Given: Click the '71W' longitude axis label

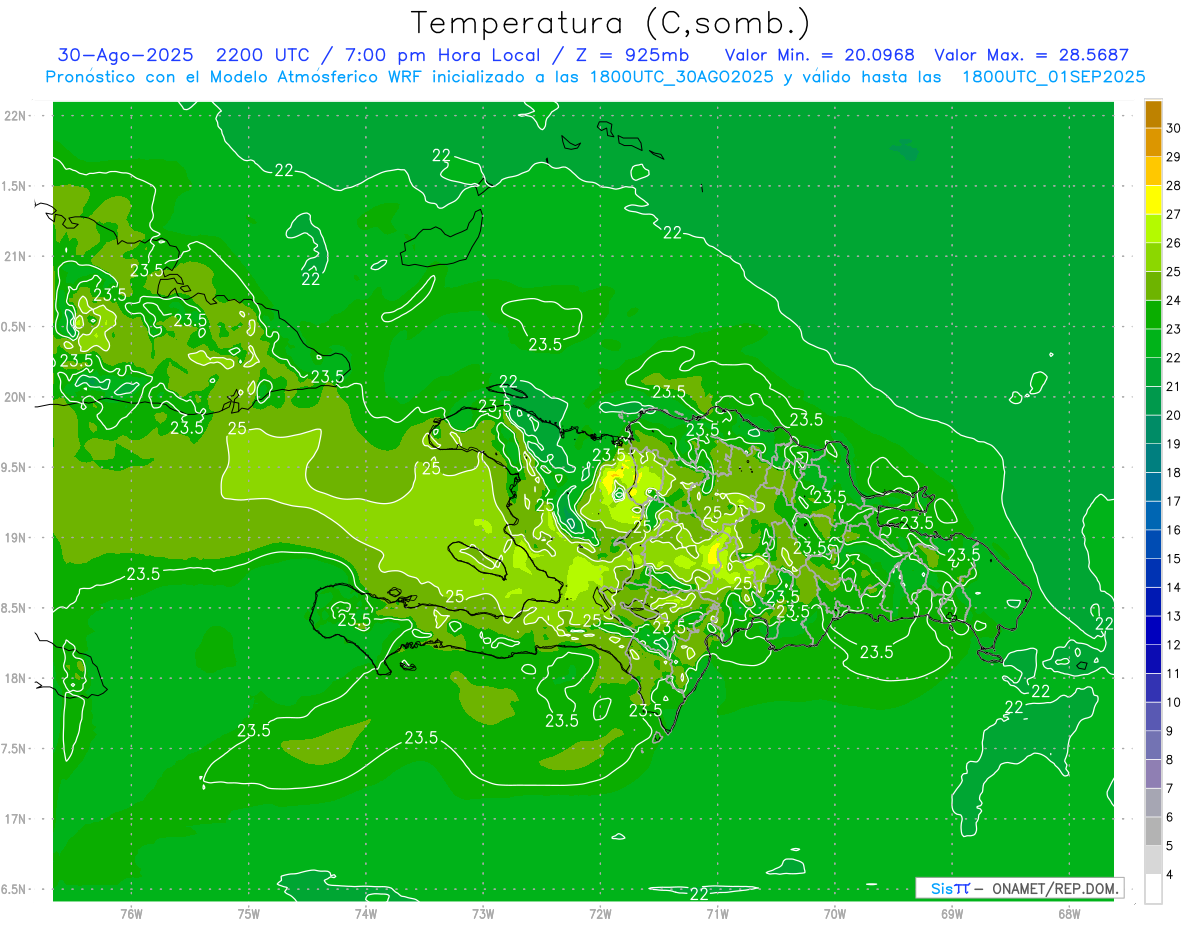Looking at the screenshot, I should pyautogui.click(x=717, y=913).
